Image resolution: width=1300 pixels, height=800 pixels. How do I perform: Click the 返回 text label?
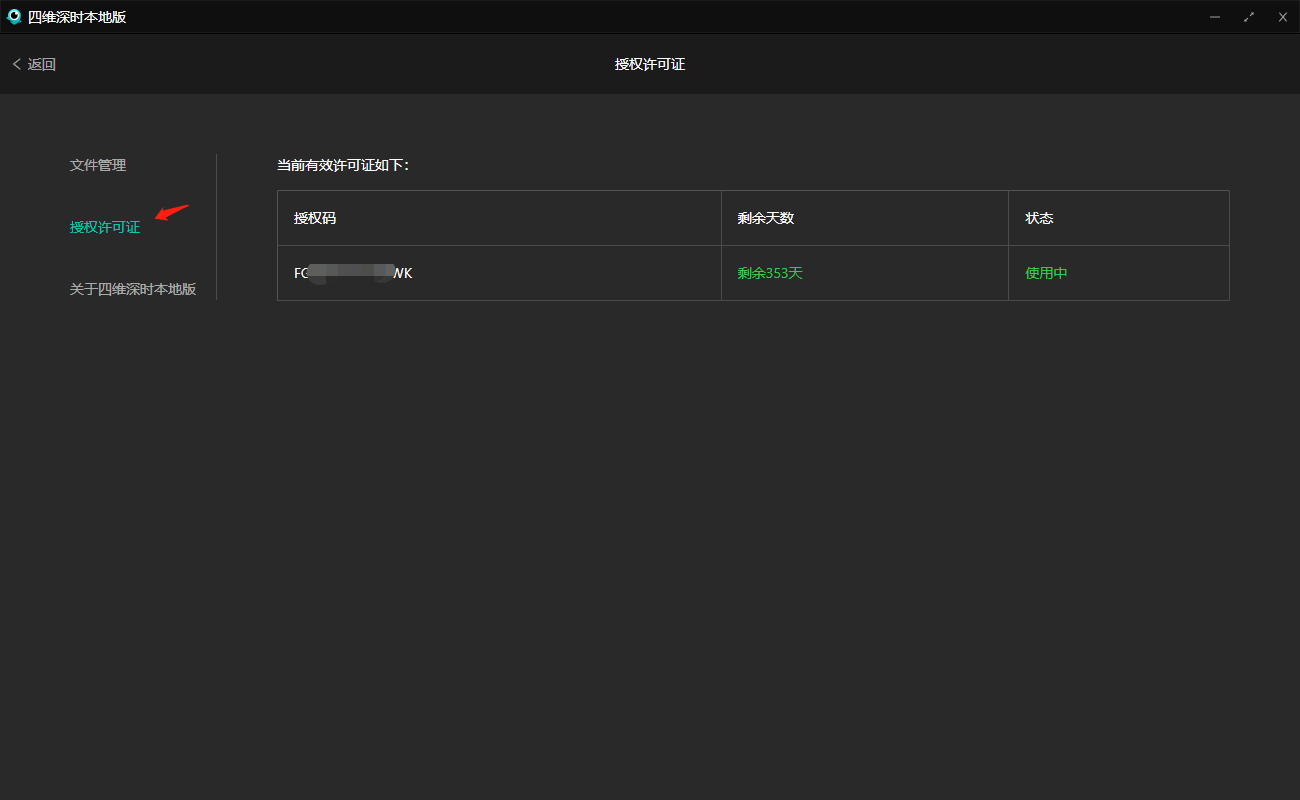[x=42, y=64]
